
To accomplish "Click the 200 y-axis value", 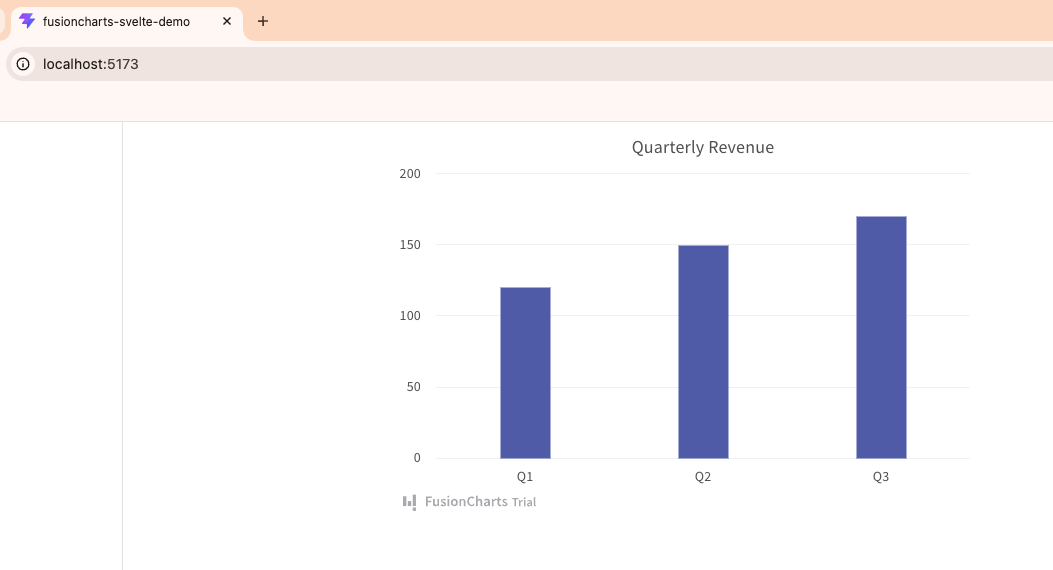I will [410, 174].
